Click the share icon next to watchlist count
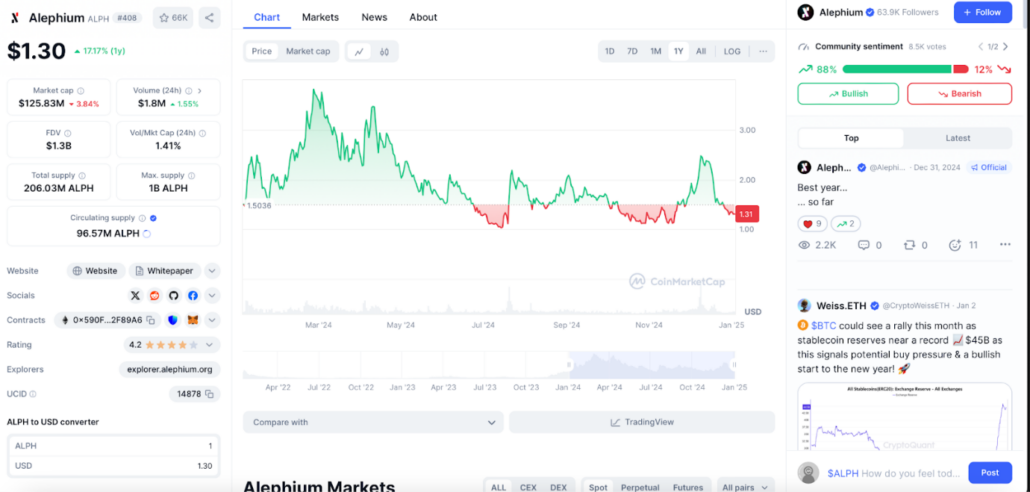The height and width of the screenshot is (492, 1030). click(x=209, y=17)
